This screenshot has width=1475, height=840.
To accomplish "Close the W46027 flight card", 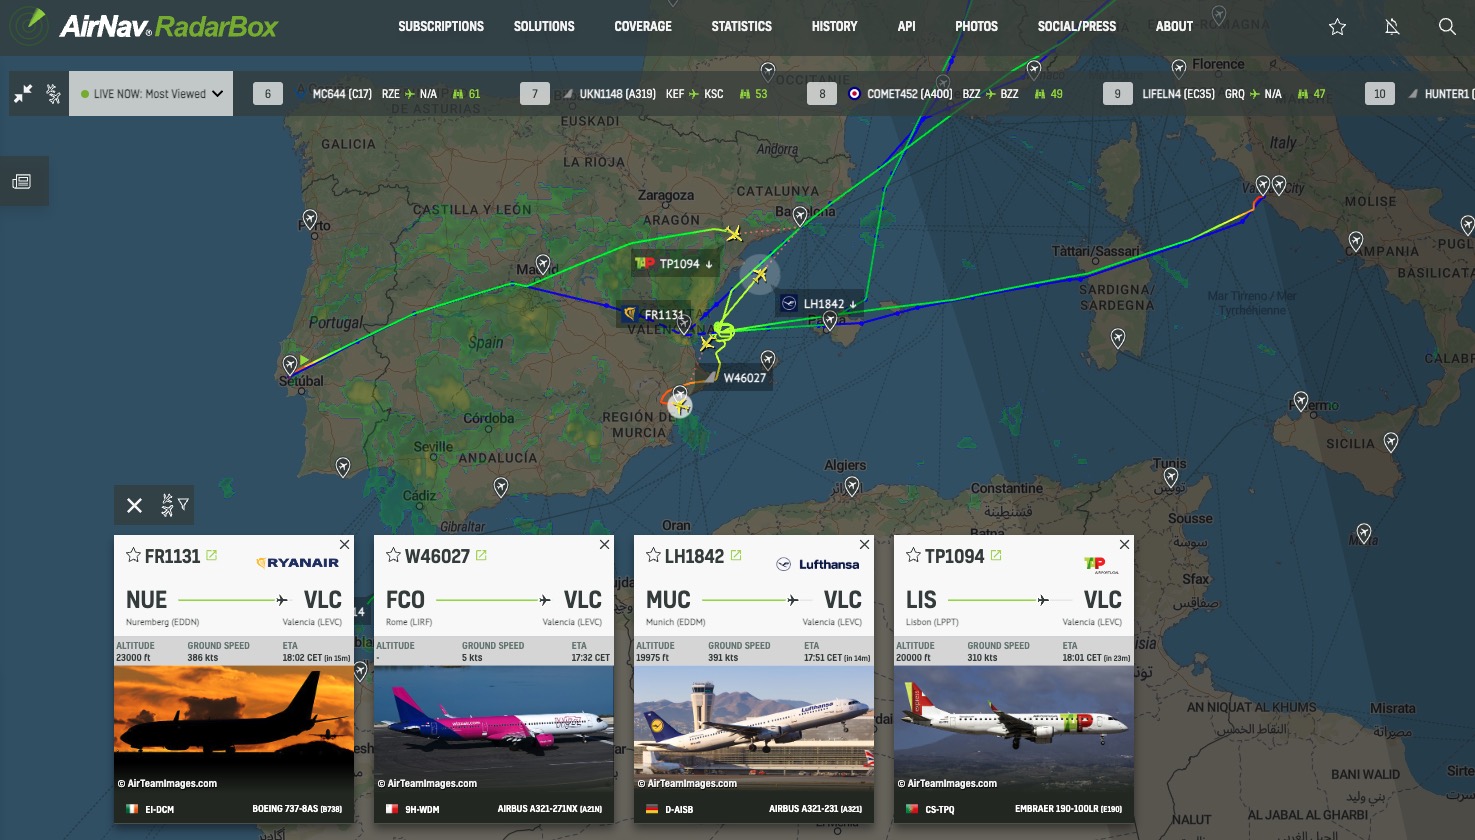I will click(x=604, y=545).
